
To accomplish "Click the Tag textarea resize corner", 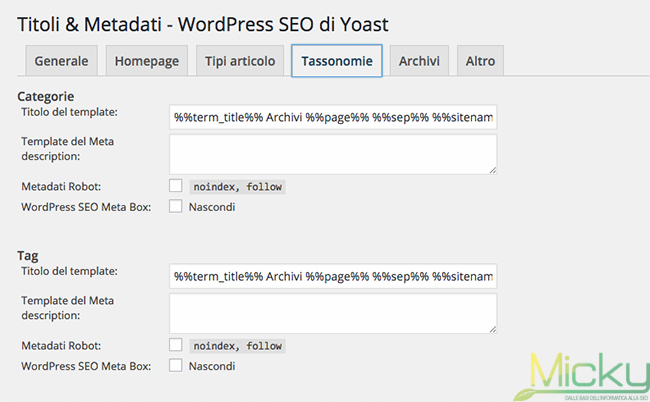I will point(492,329).
